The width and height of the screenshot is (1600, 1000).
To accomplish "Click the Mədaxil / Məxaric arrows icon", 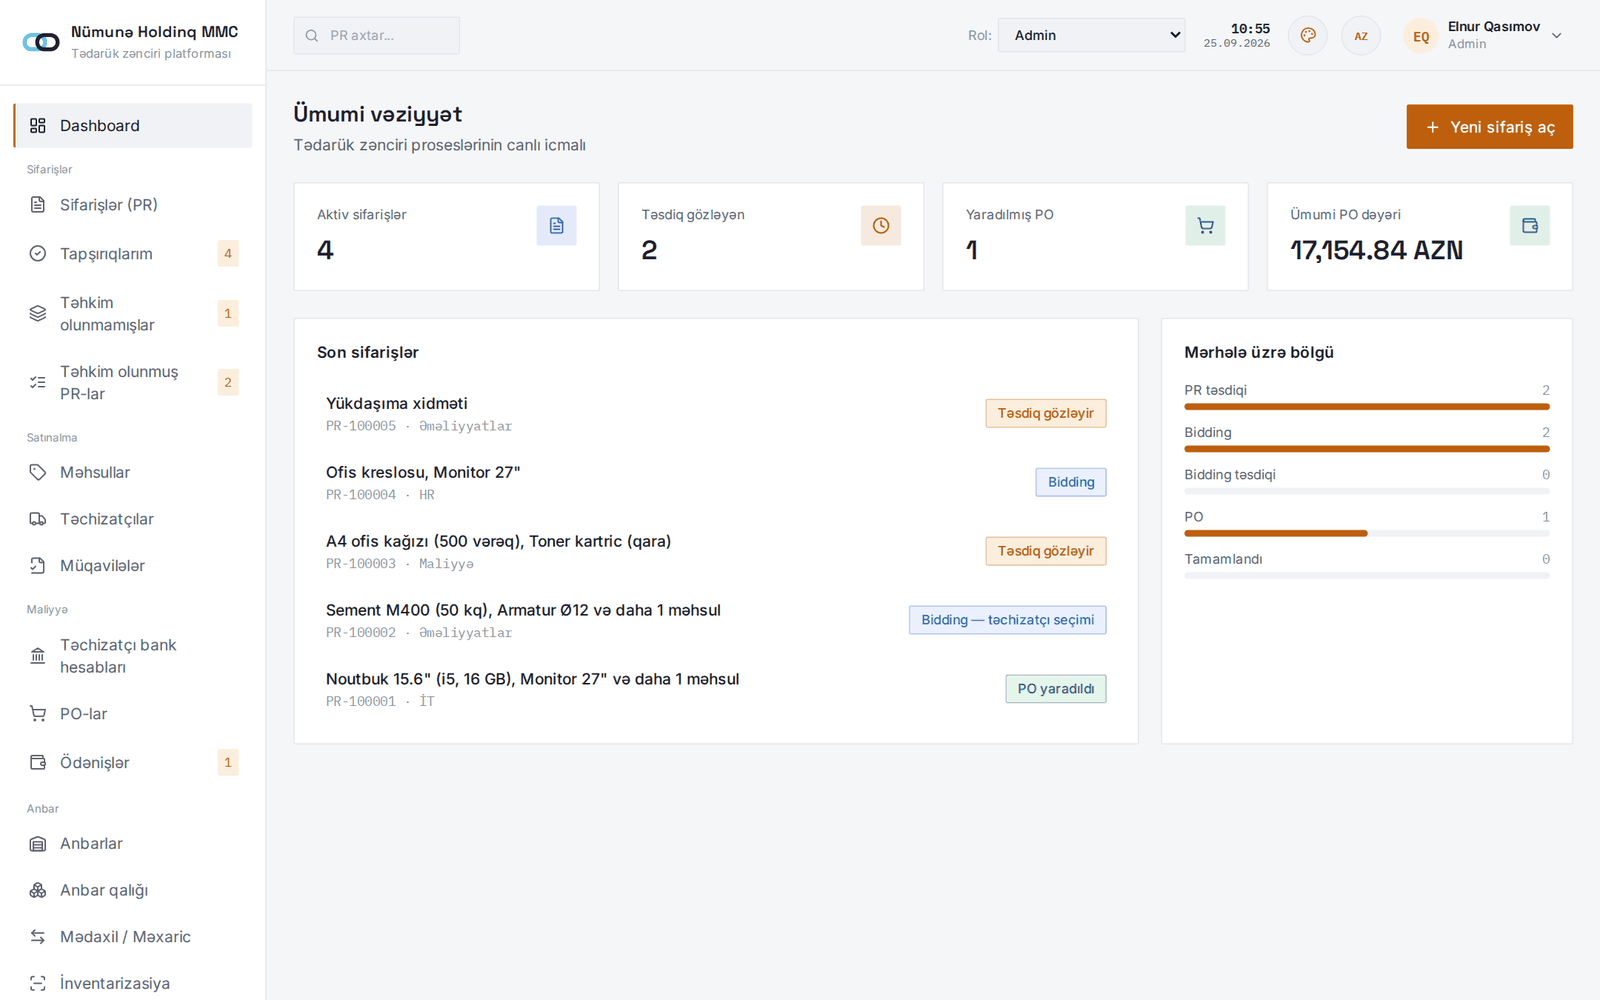I will 38,937.
